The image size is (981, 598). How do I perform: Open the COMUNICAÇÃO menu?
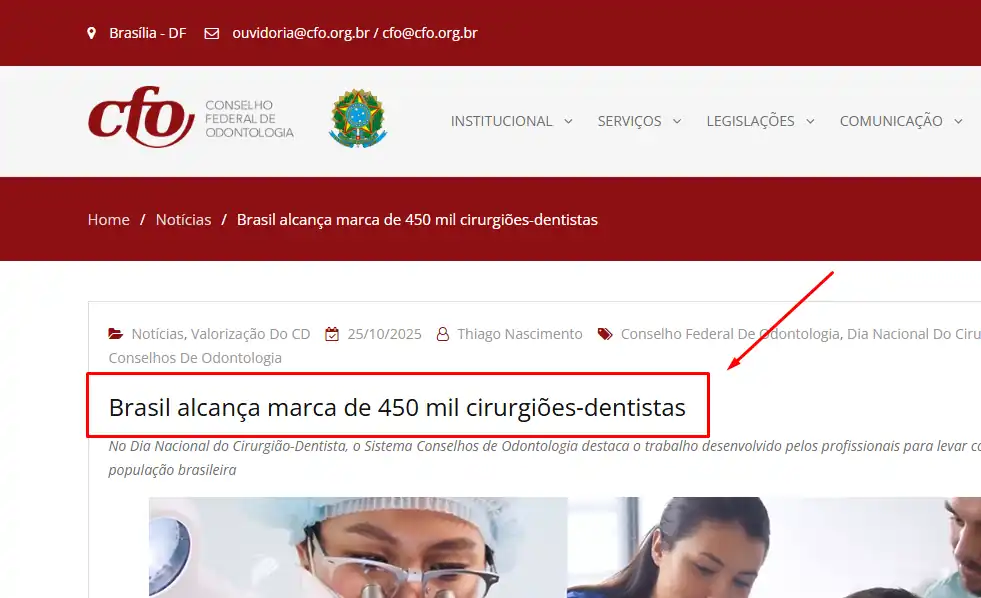[x=891, y=121]
